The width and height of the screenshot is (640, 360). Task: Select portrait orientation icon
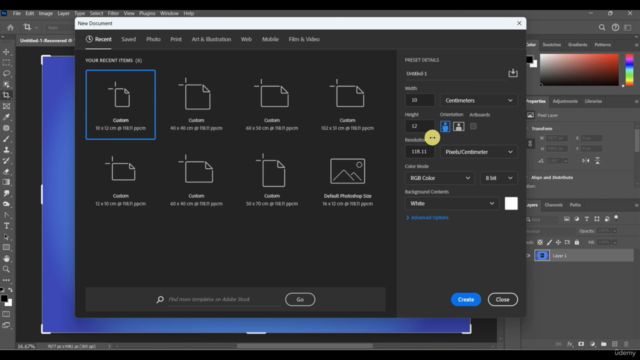pyautogui.click(x=445, y=126)
